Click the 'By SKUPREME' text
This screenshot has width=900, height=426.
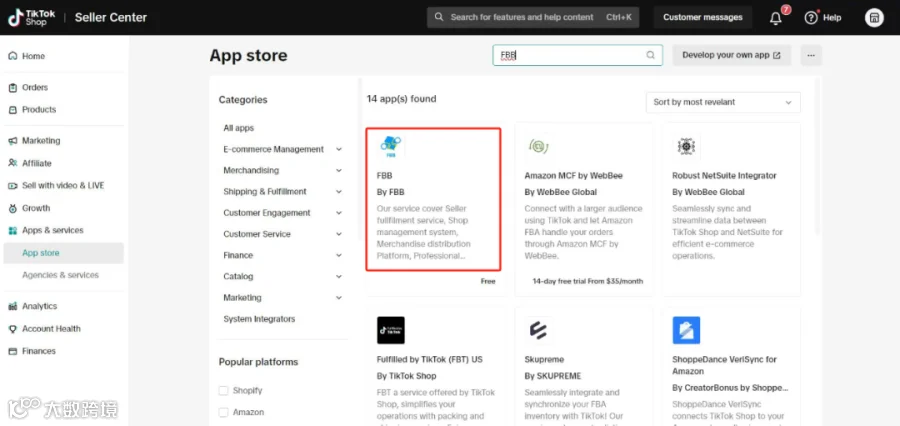tap(553, 376)
